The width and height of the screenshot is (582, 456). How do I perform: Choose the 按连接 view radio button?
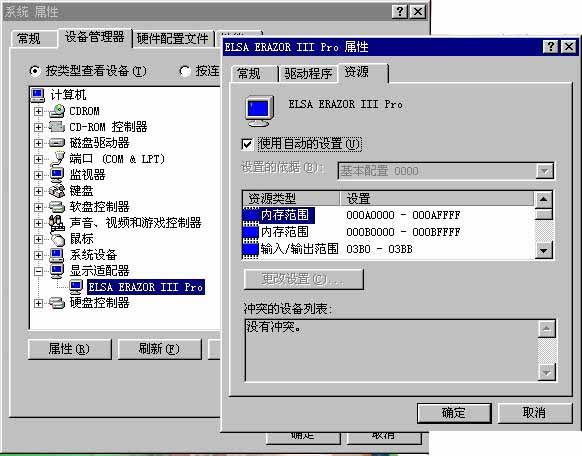pos(185,70)
